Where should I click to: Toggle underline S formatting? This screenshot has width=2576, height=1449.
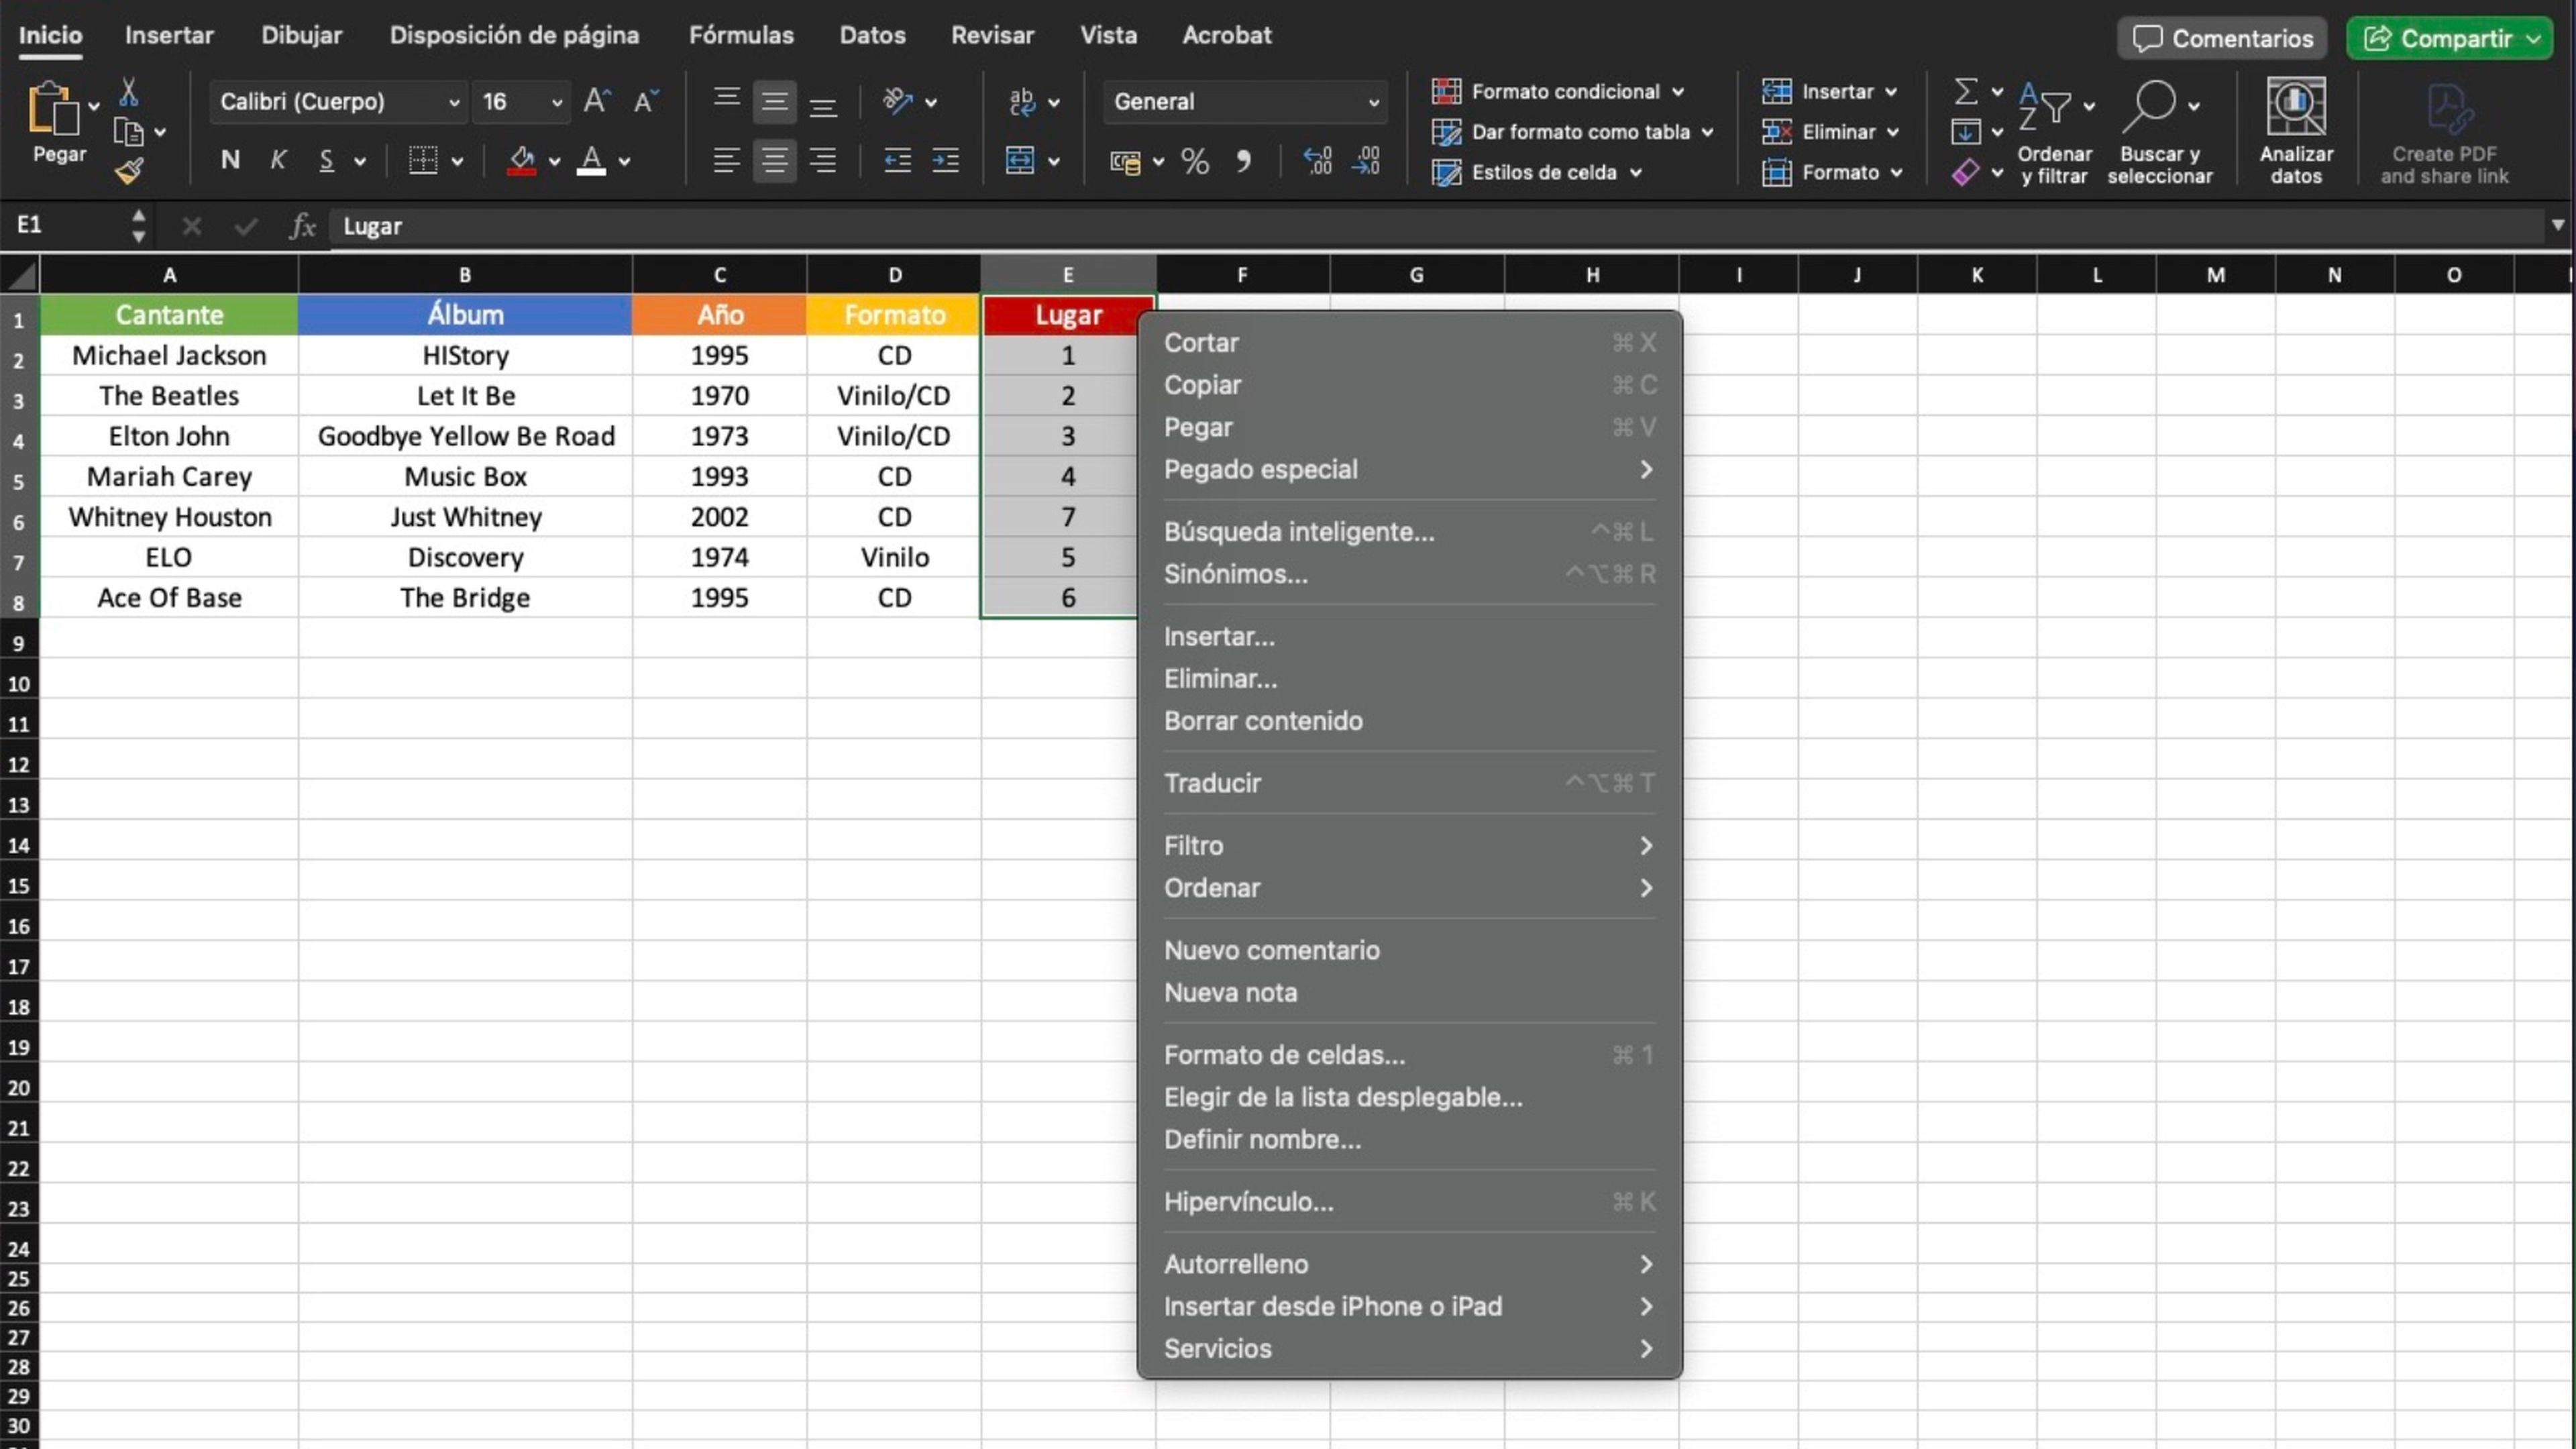(x=326, y=160)
